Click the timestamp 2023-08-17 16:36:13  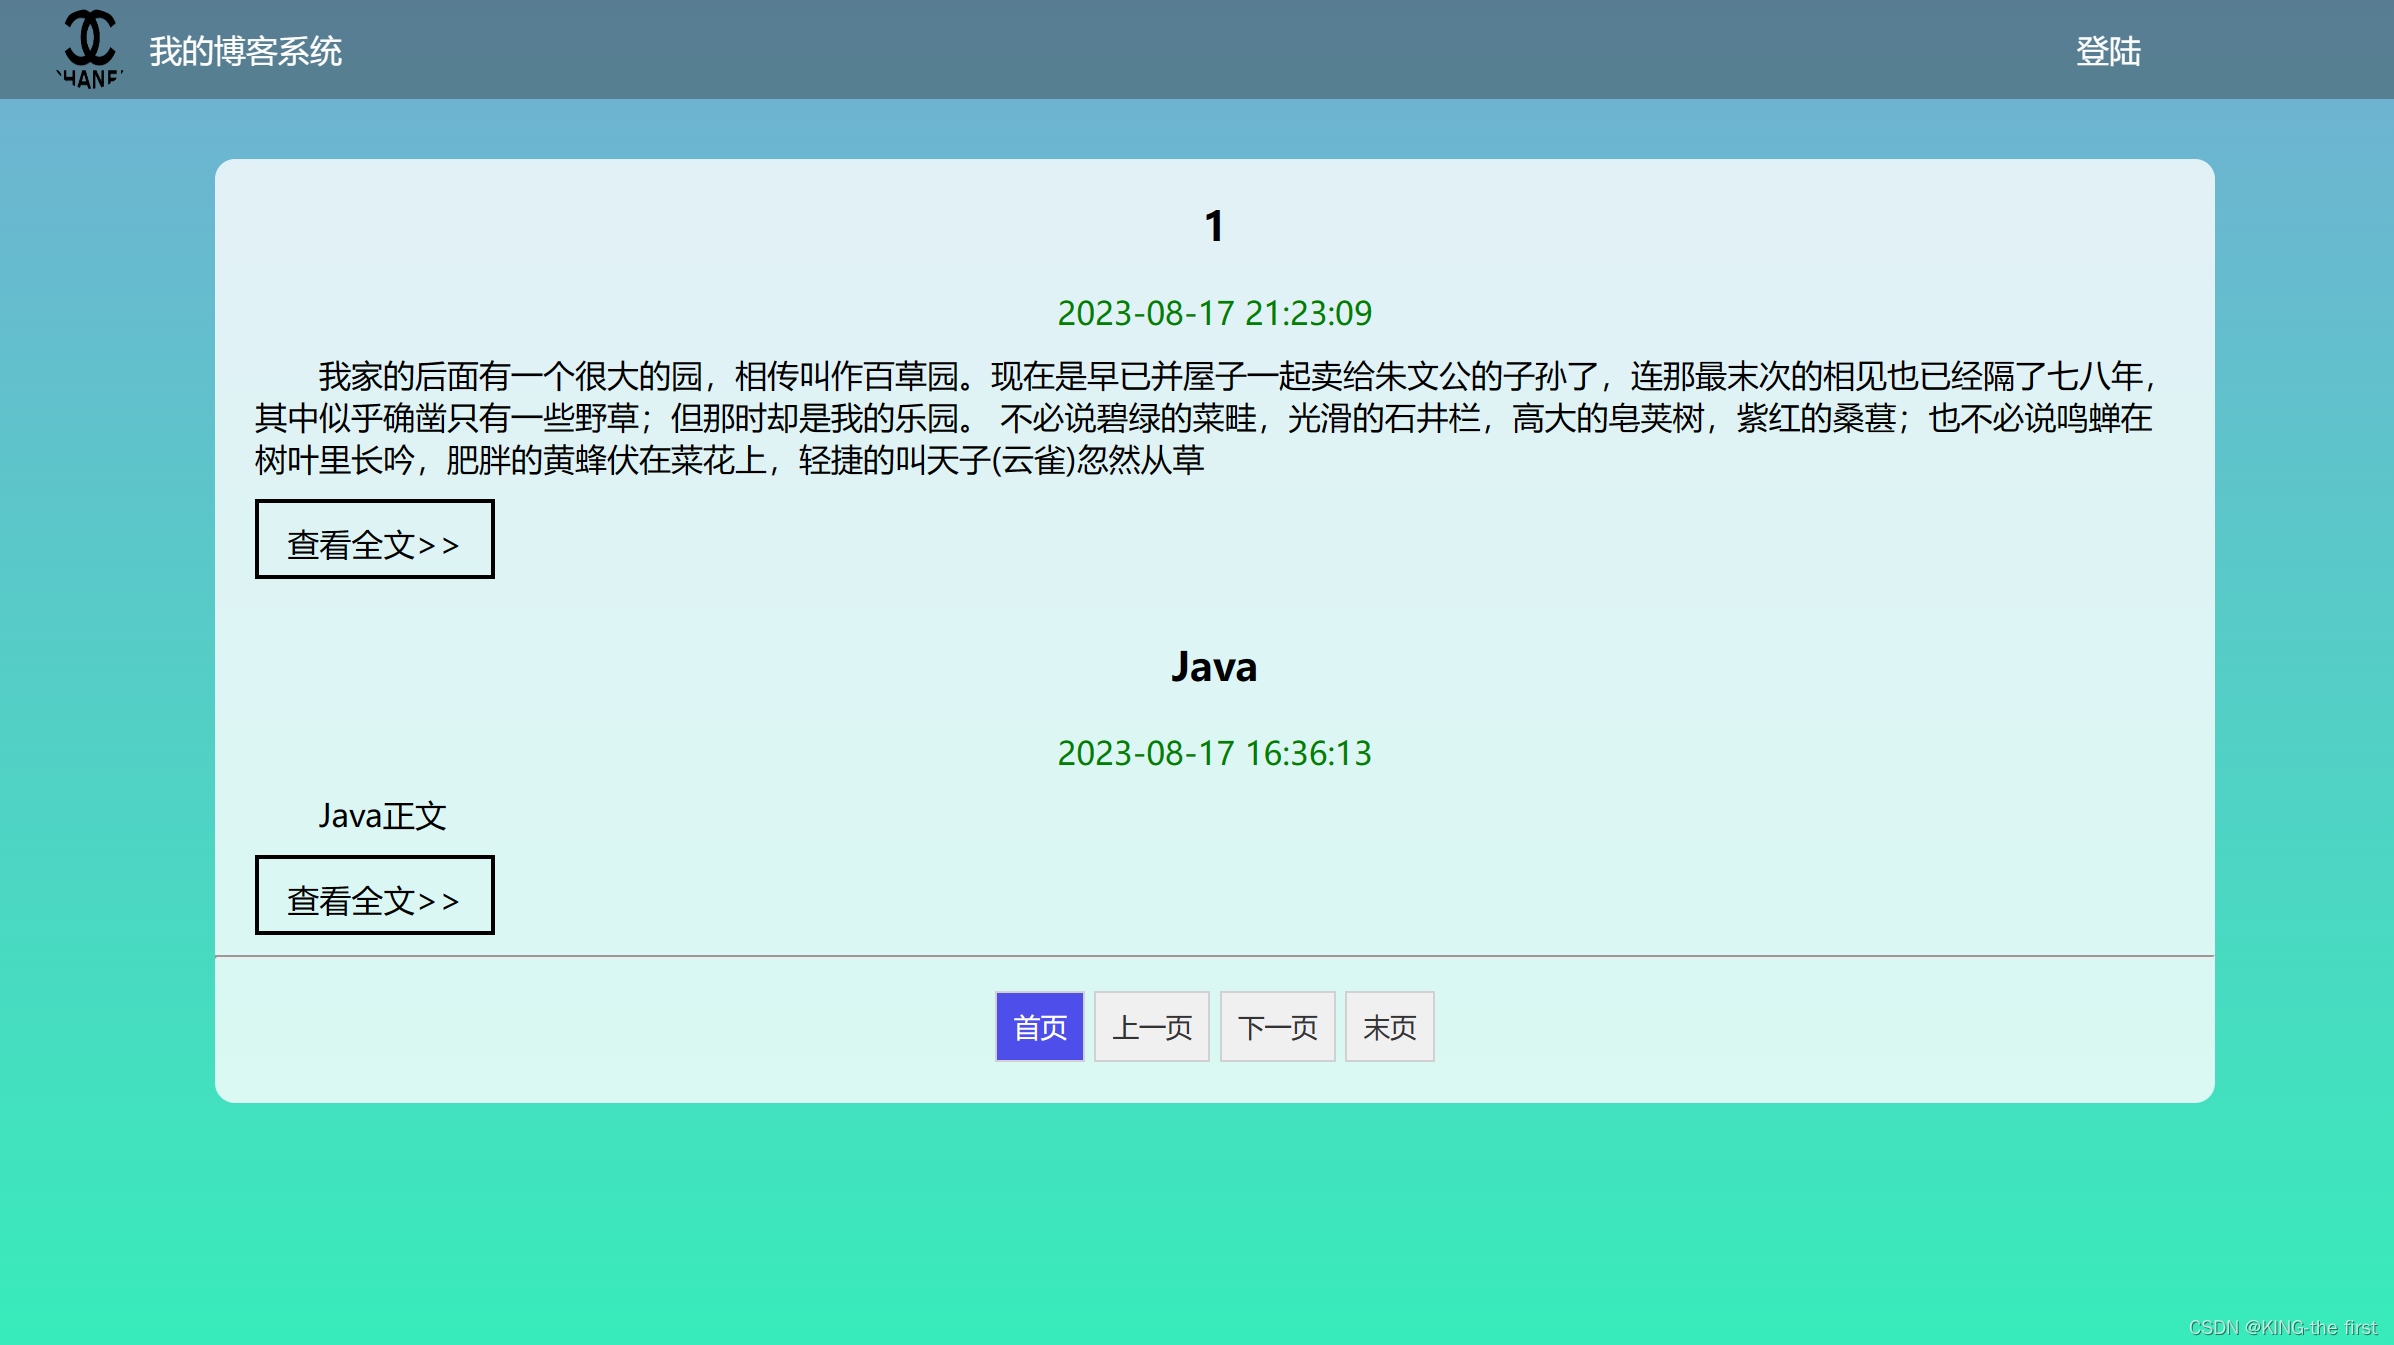tap(1214, 754)
